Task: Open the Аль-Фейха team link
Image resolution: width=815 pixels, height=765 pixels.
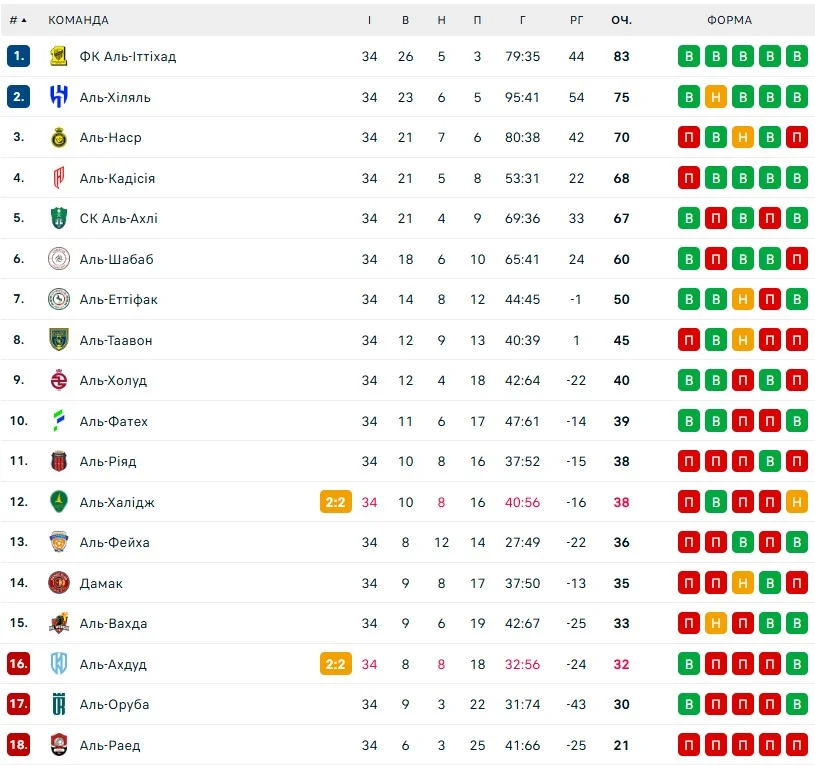Action: tap(114, 542)
